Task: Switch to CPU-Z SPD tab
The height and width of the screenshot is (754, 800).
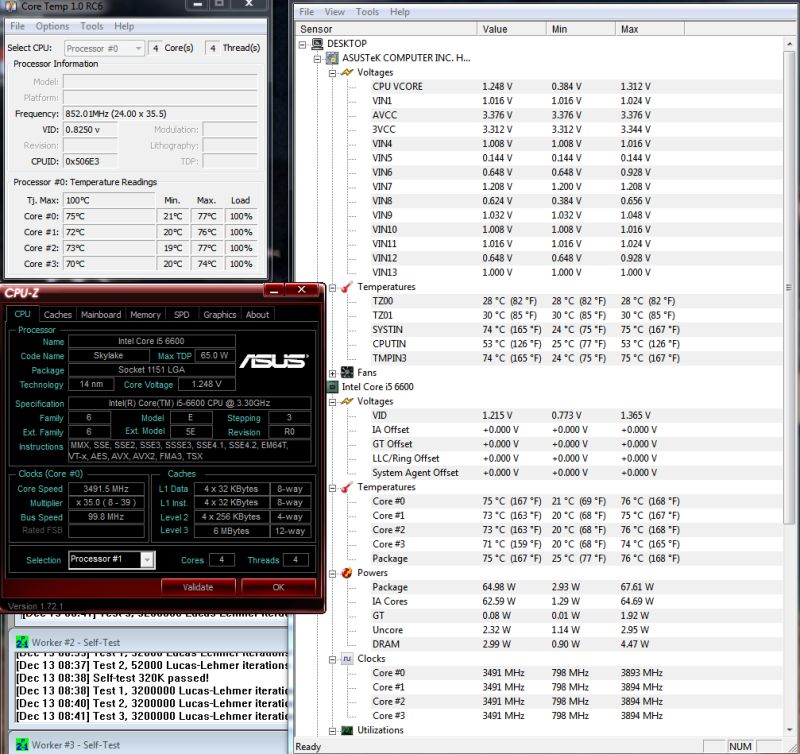Action: pos(182,315)
